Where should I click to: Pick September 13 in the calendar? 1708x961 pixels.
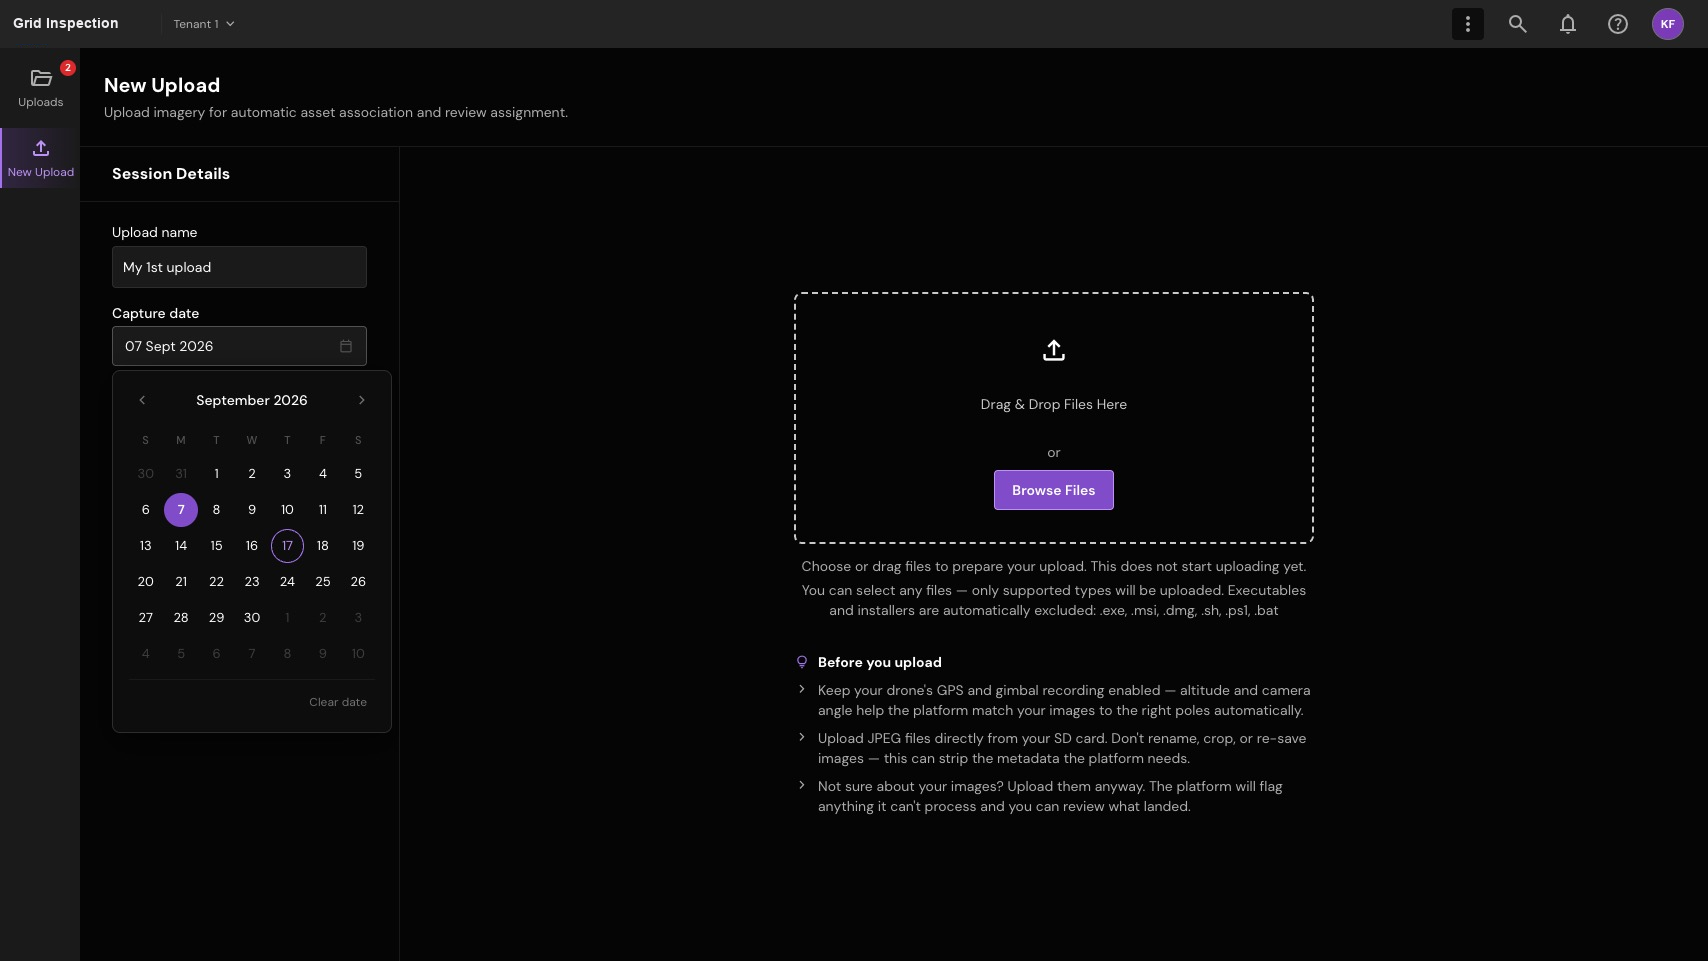145,546
